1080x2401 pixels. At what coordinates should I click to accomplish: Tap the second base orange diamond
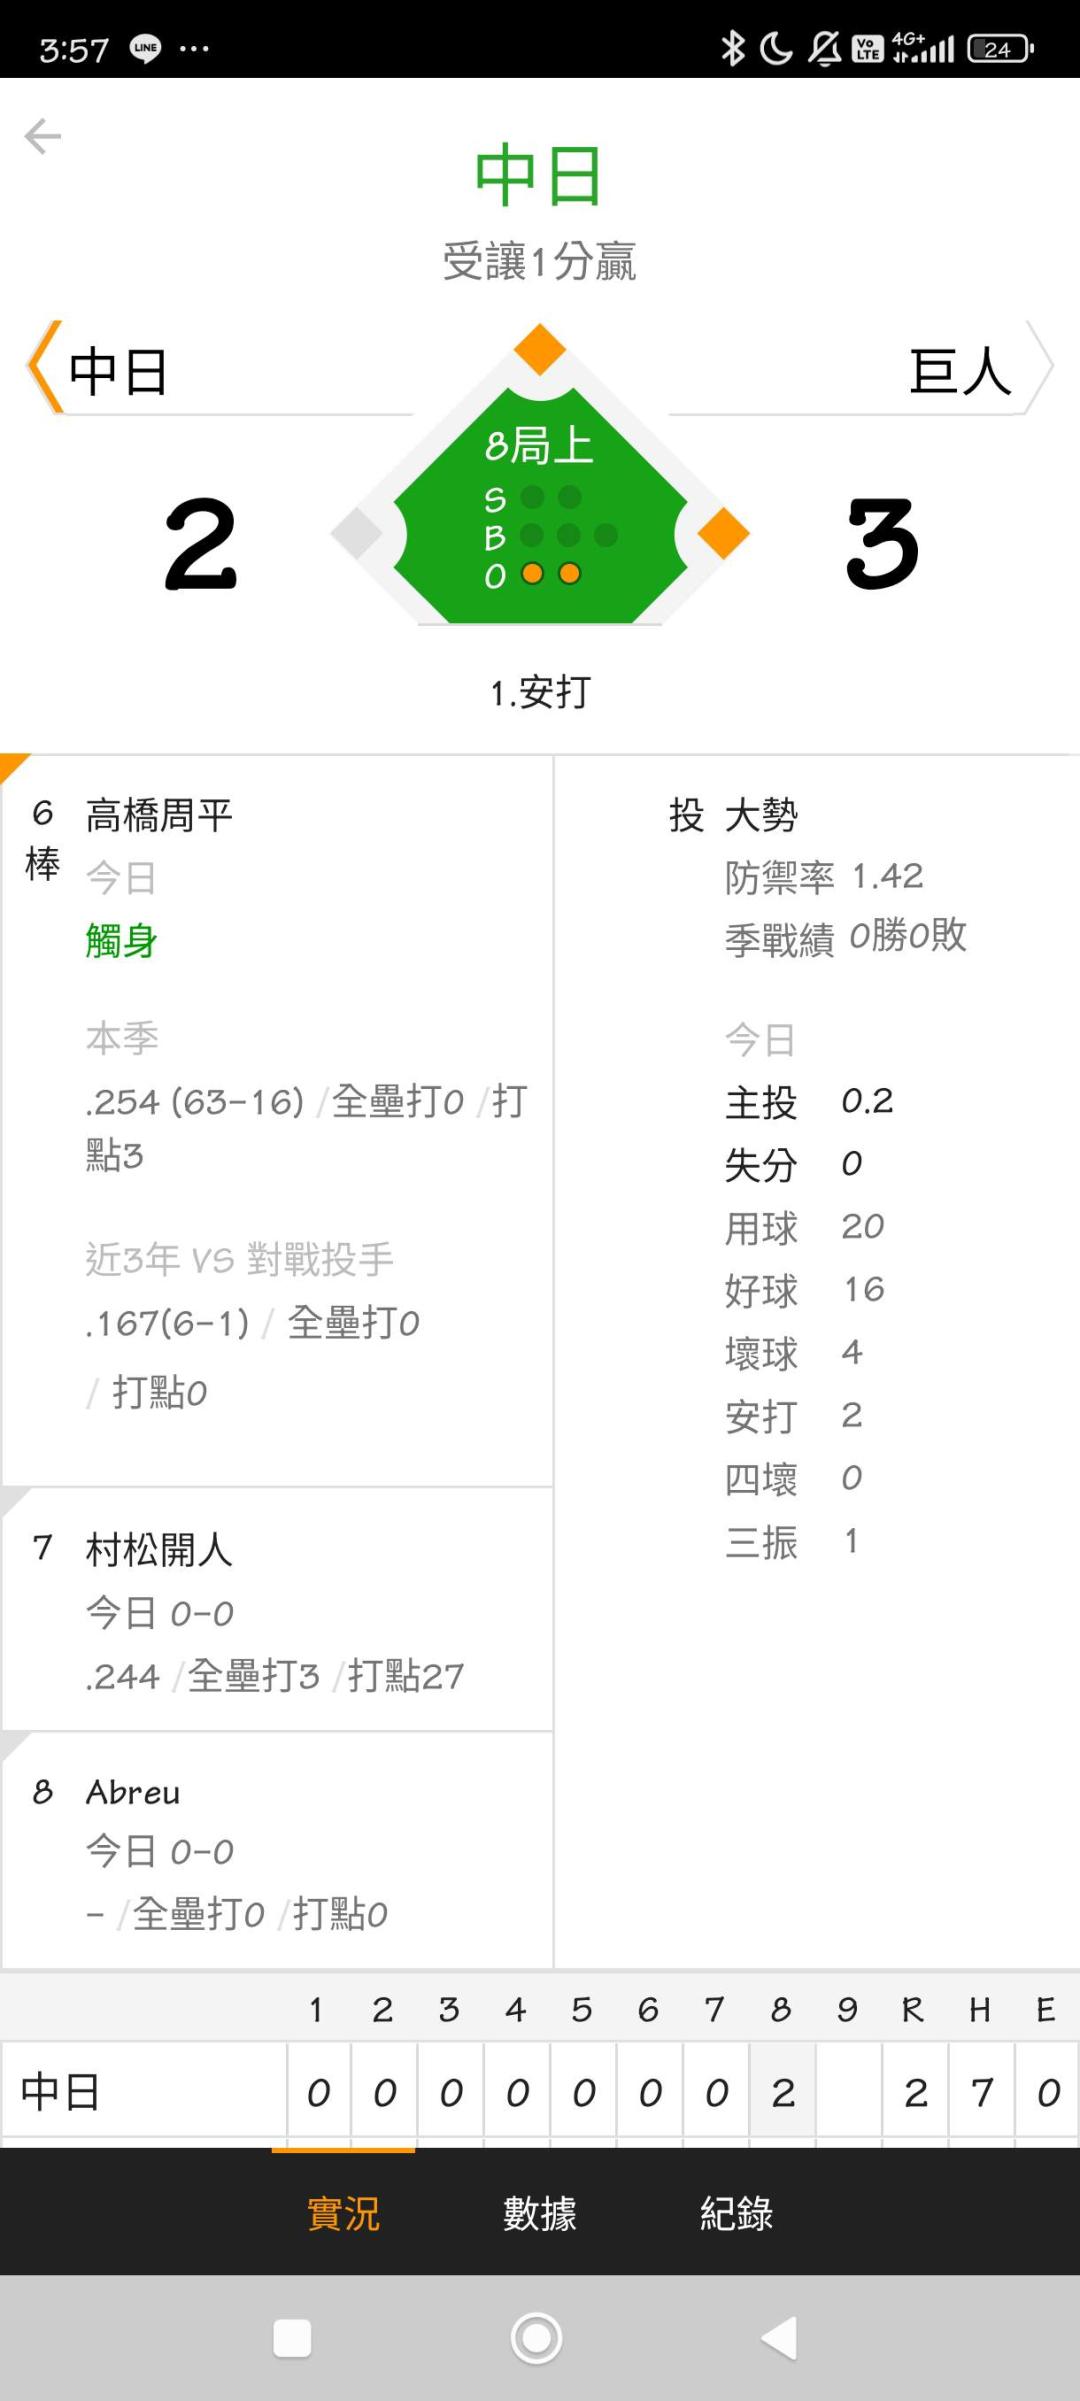(x=540, y=350)
